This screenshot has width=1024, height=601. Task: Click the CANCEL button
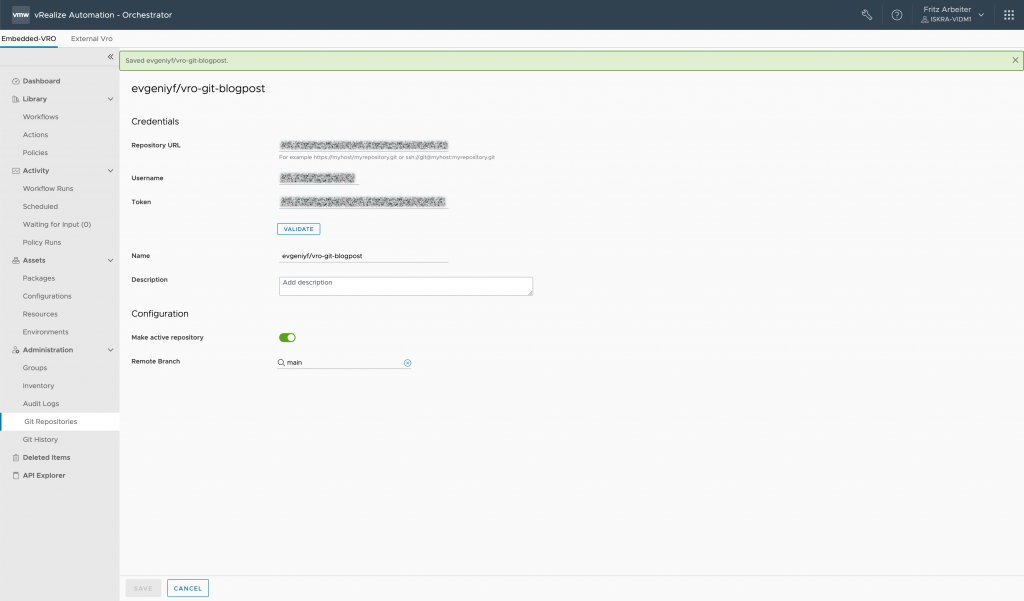pyautogui.click(x=187, y=588)
